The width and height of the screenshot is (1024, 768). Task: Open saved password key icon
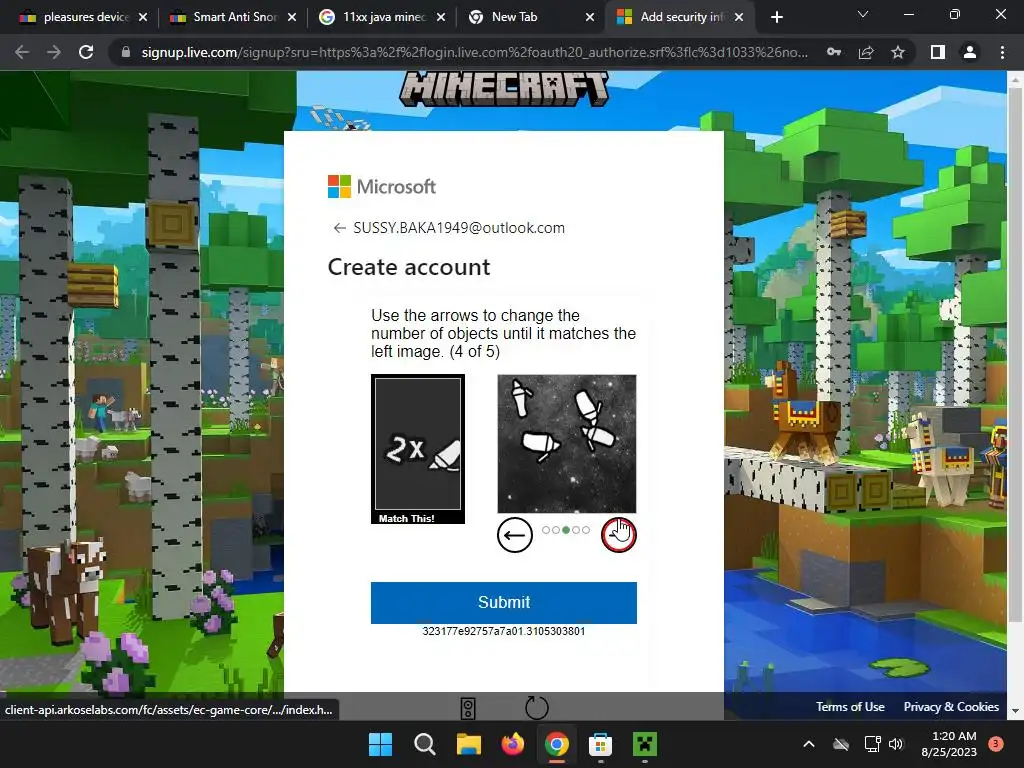click(834, 52)
